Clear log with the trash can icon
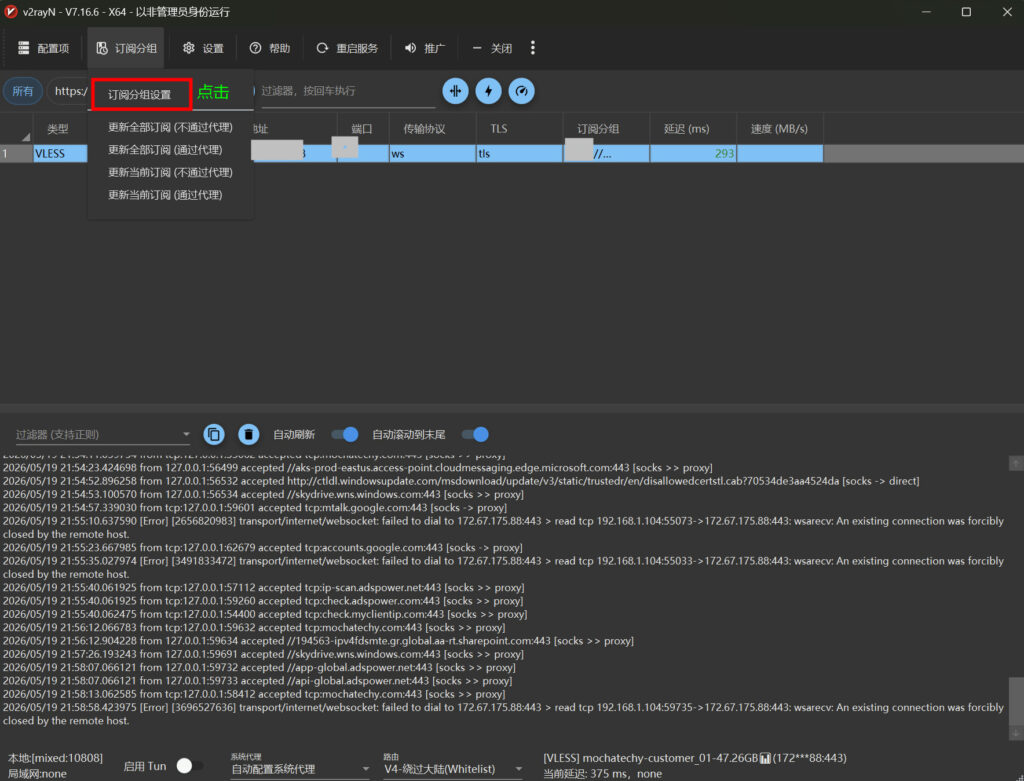 248,434
